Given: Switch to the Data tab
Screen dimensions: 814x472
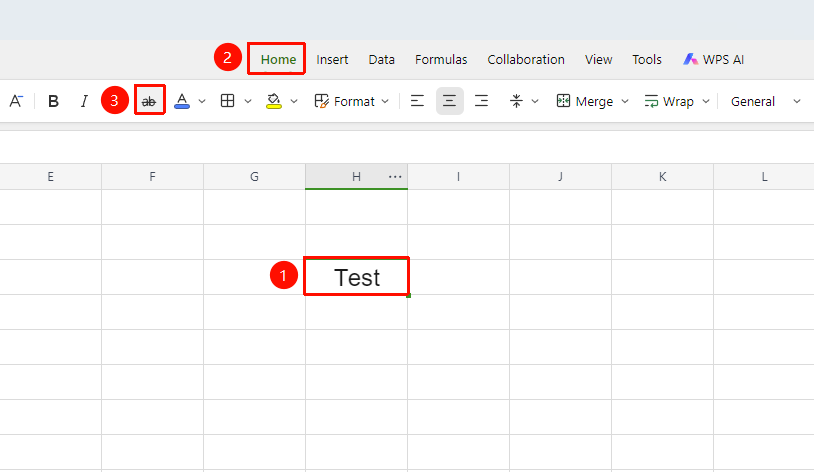Looking at the screenshot, I should [x=382, y=60].
